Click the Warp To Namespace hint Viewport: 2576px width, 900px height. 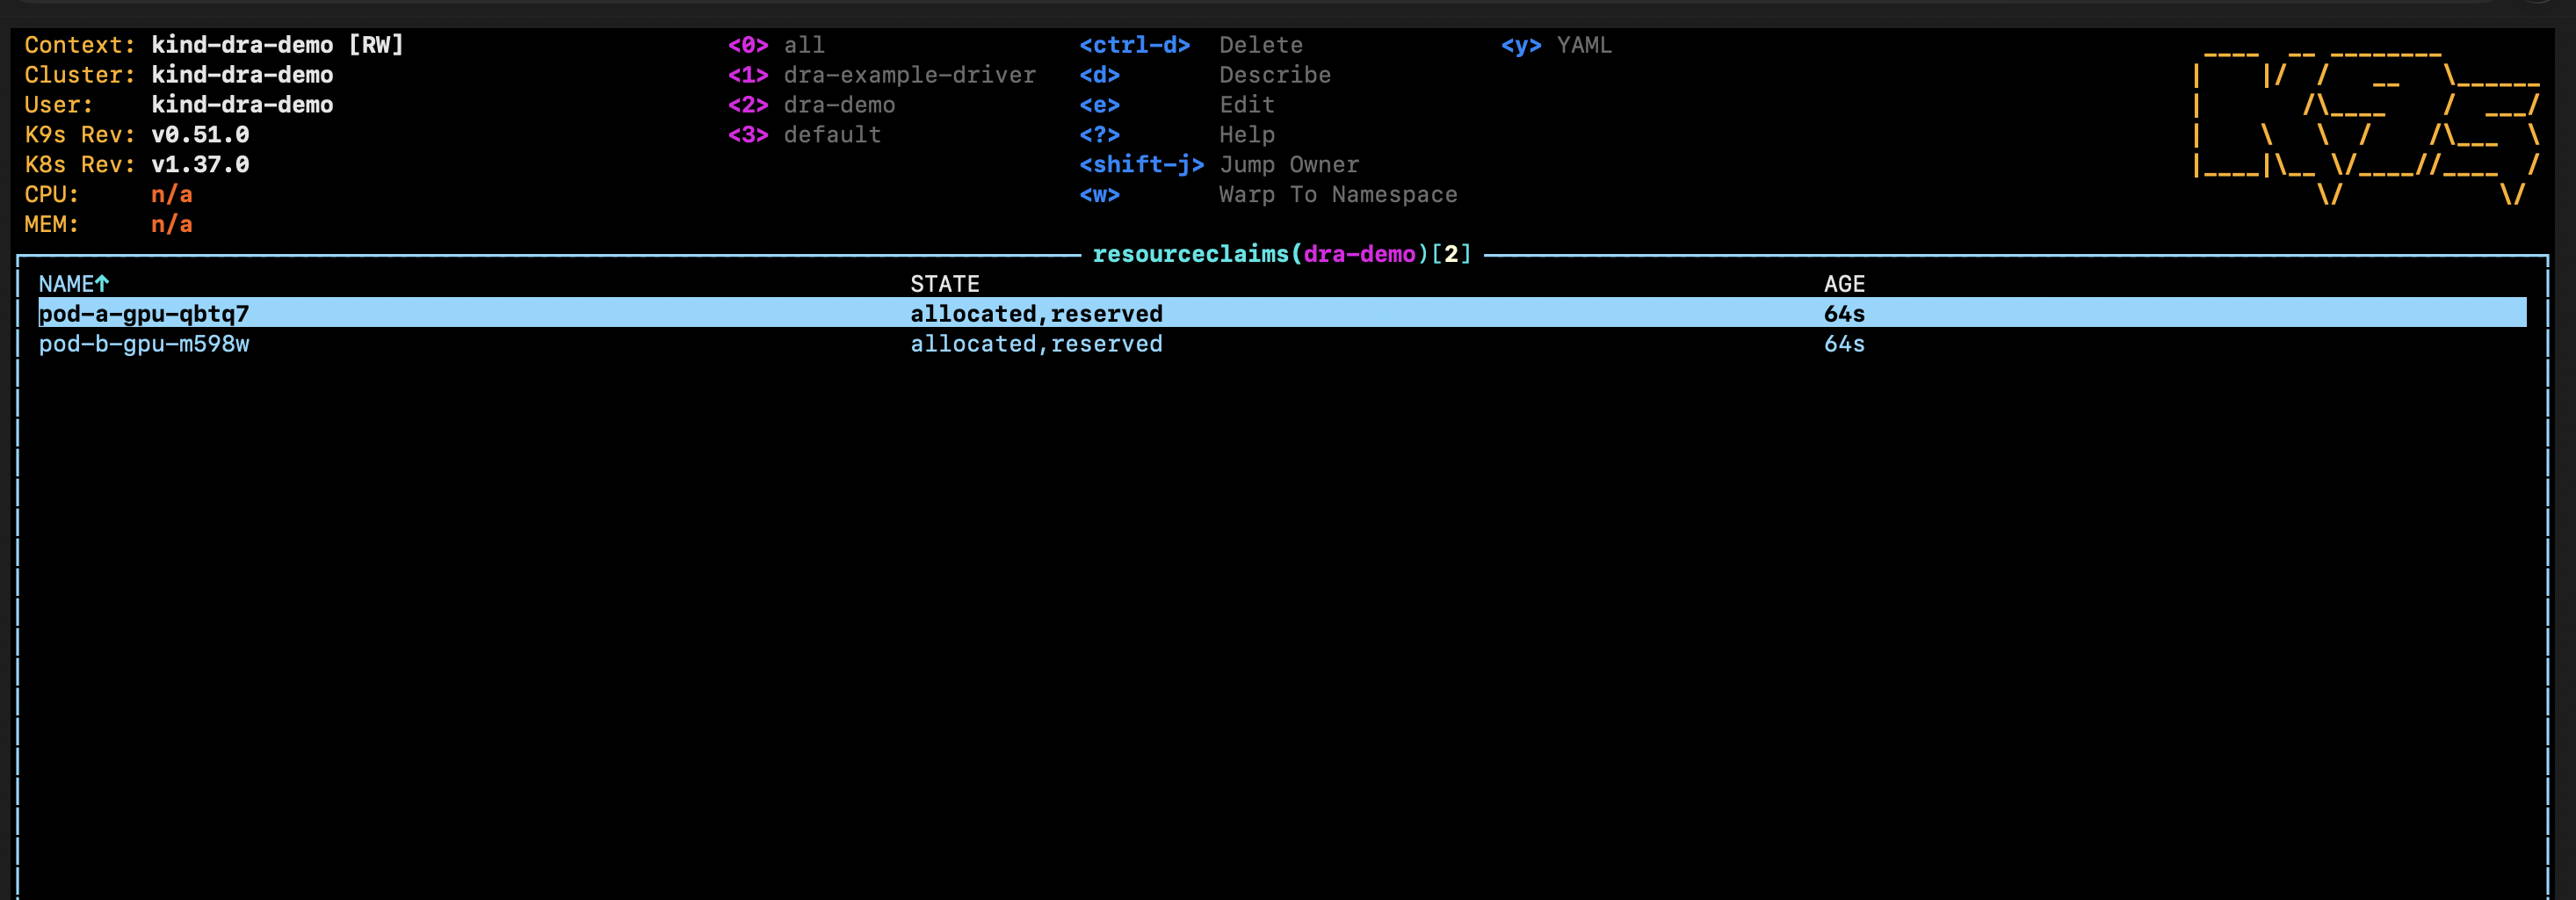(x=1268, y=195)
